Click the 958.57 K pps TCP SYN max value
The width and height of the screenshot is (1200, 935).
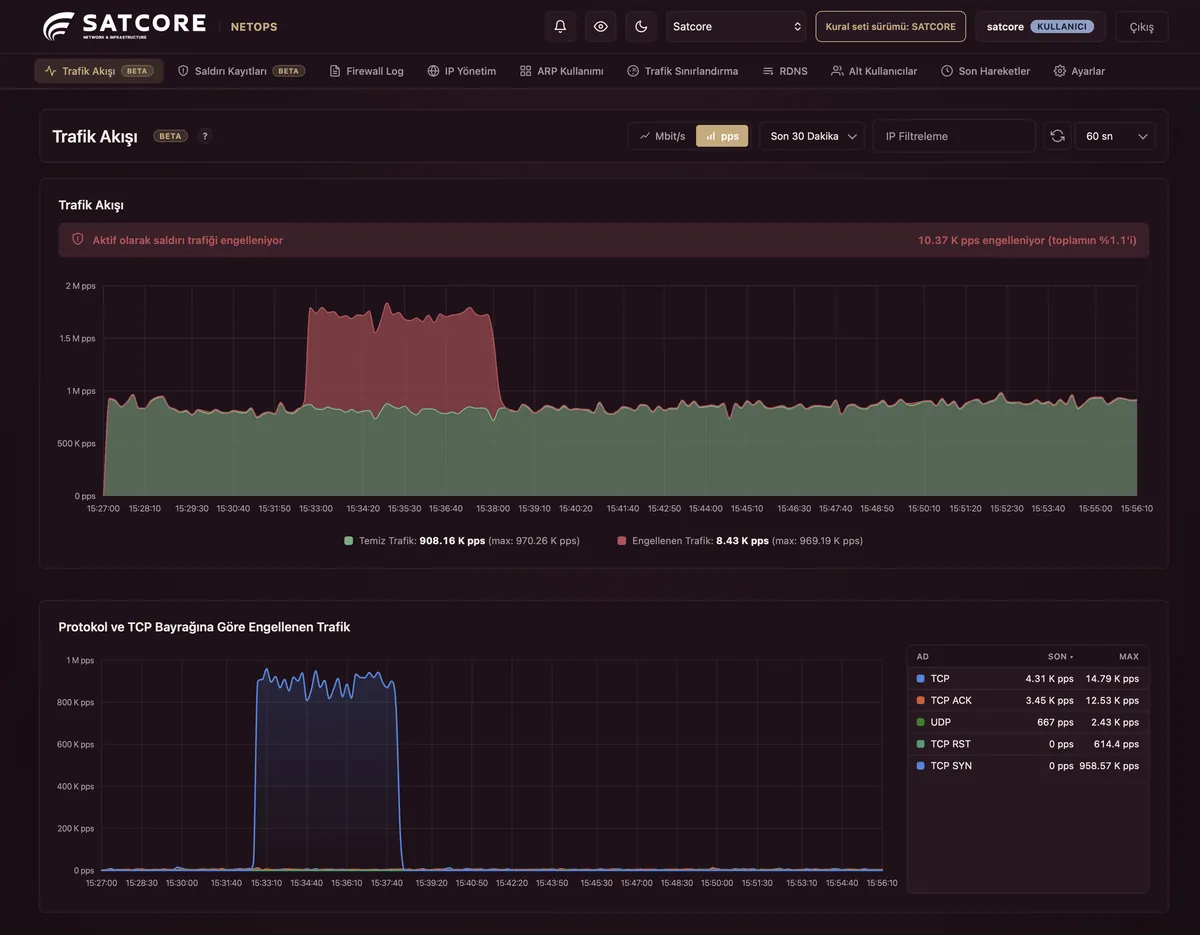click(x=1109, y=766)
